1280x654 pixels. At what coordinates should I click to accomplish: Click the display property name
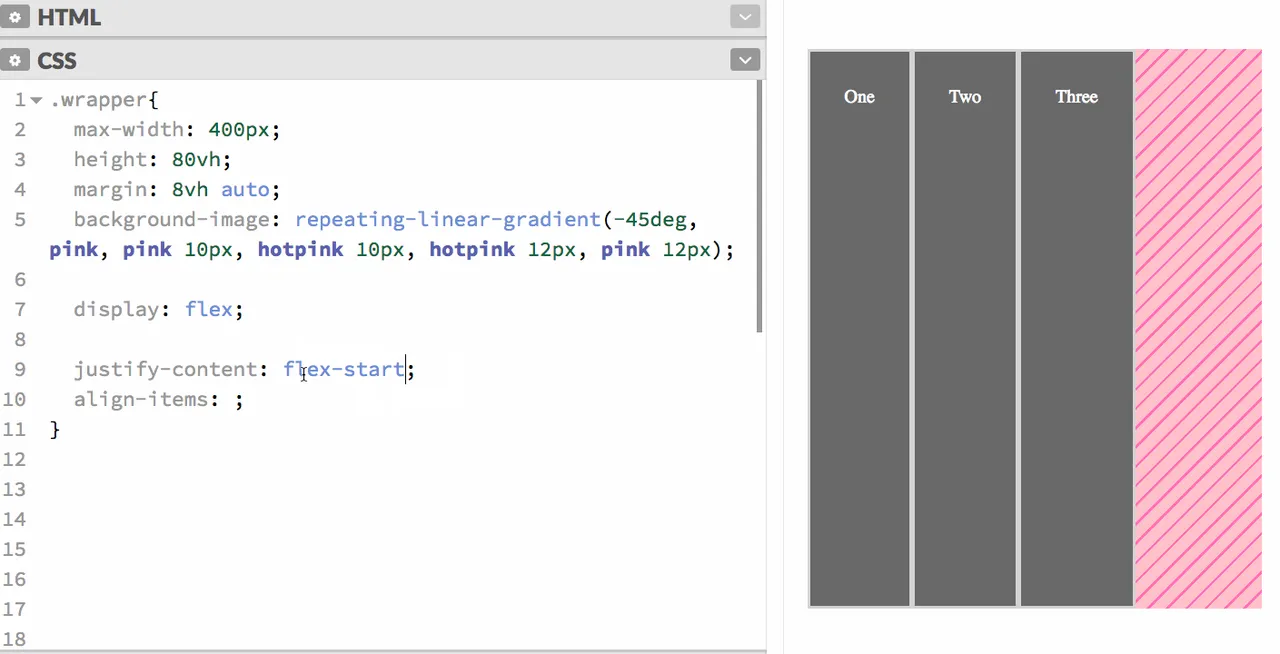(x=117, y=310)
